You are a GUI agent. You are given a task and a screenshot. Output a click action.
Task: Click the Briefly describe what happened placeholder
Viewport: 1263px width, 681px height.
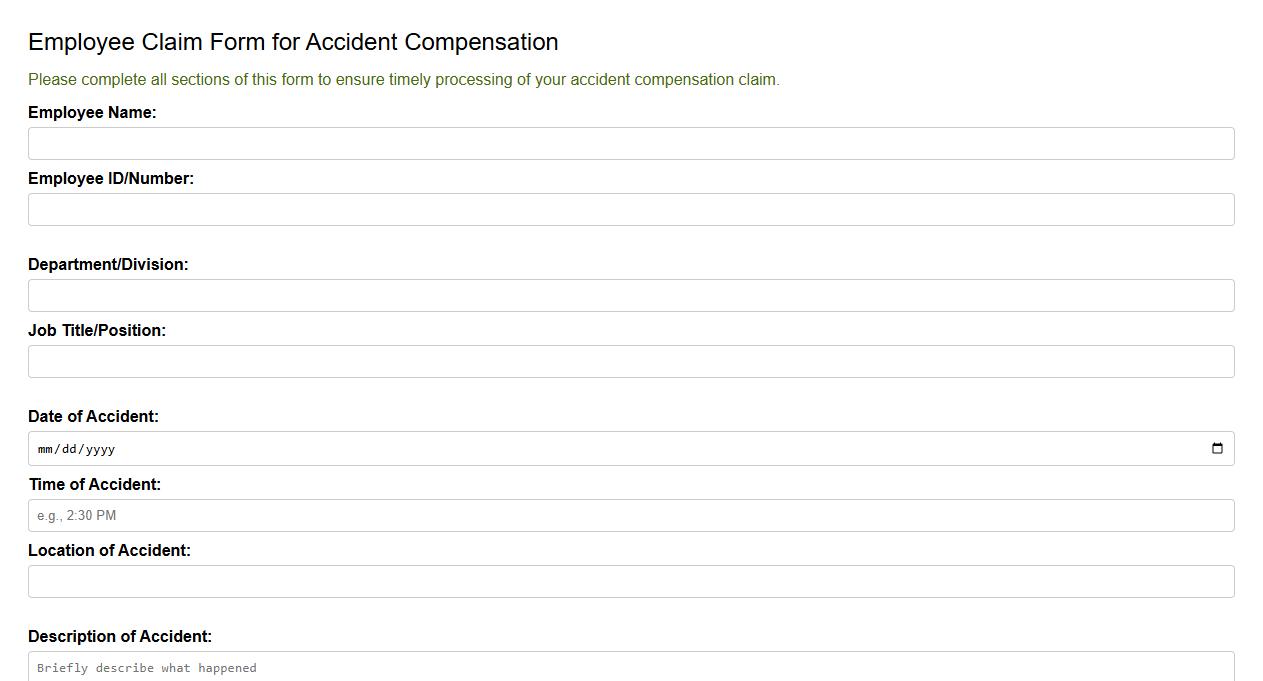(x=146, y=667)
